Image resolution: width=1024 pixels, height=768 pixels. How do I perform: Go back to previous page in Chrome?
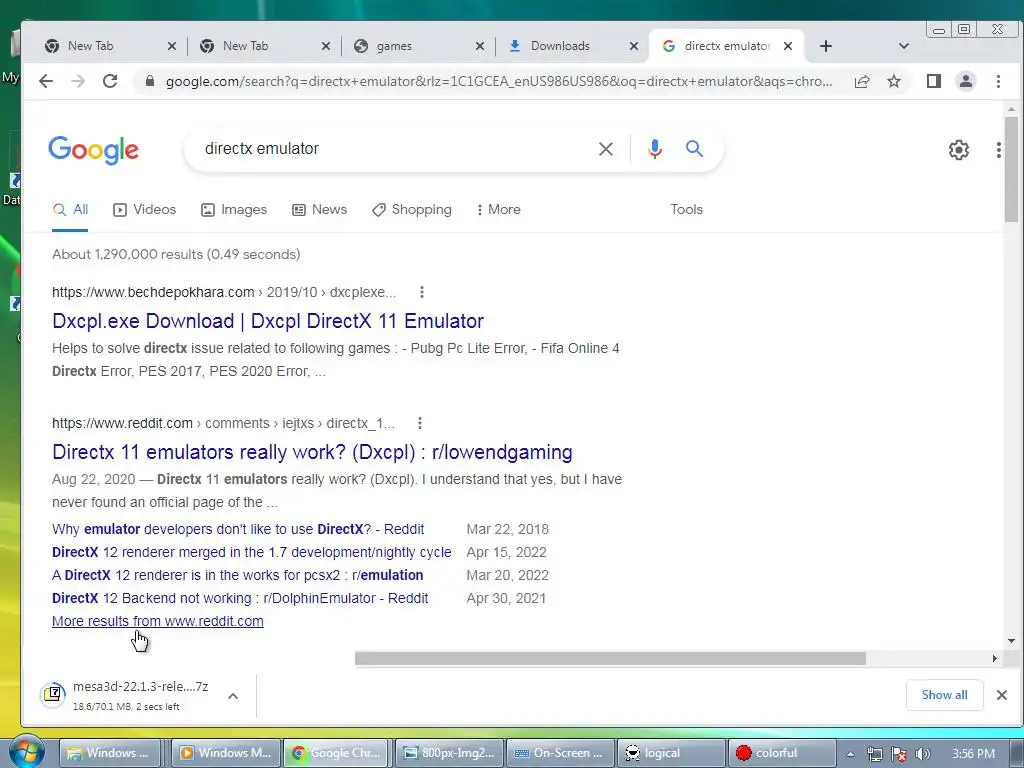[x=46, y=81]
